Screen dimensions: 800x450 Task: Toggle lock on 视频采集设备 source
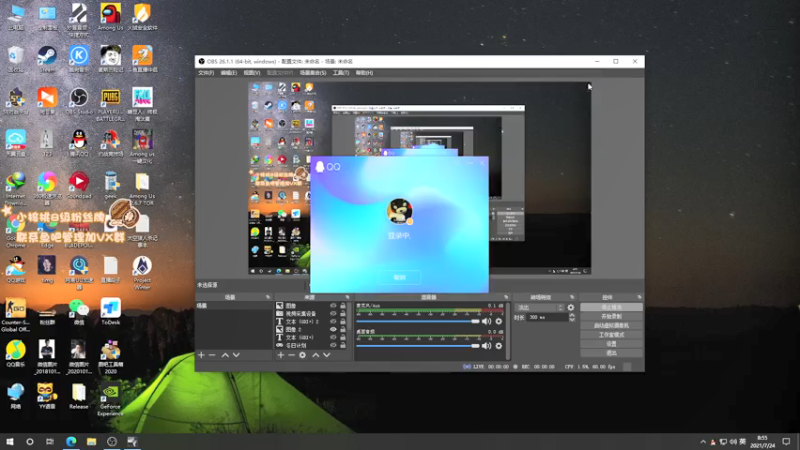(343, 314)
